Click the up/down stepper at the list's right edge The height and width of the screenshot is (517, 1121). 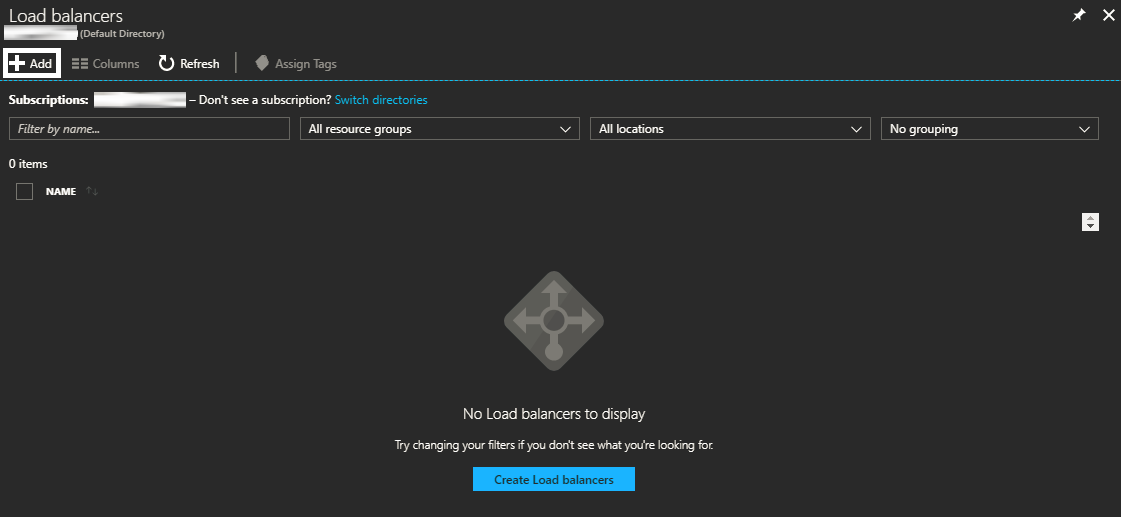pyautogui.click(x=1090, y=222)
